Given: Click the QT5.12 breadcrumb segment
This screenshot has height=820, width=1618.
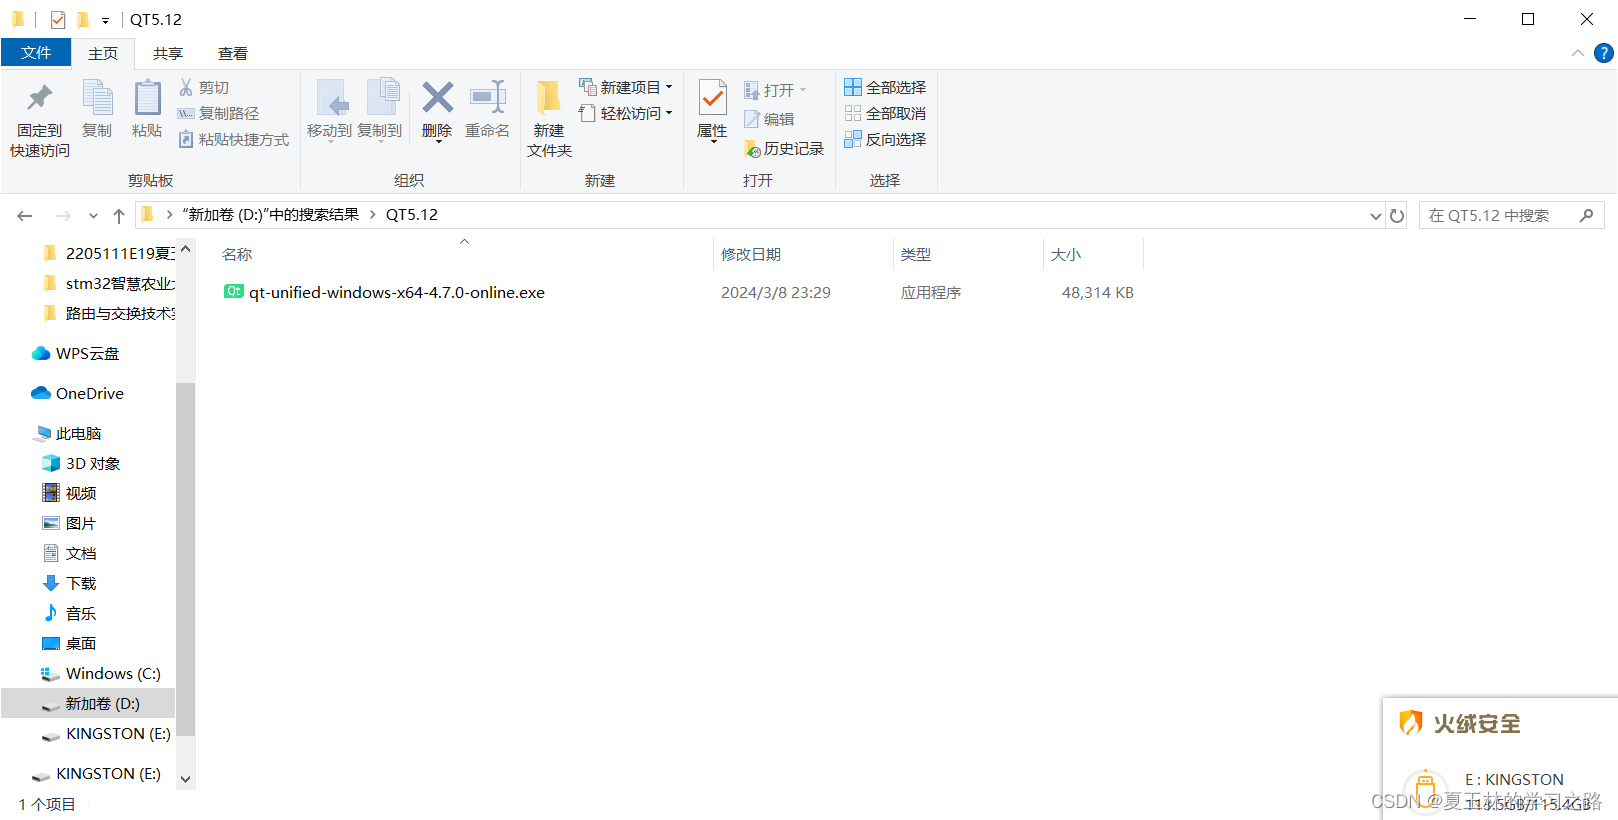Looking at the screenshot, I should click(412, 215).
